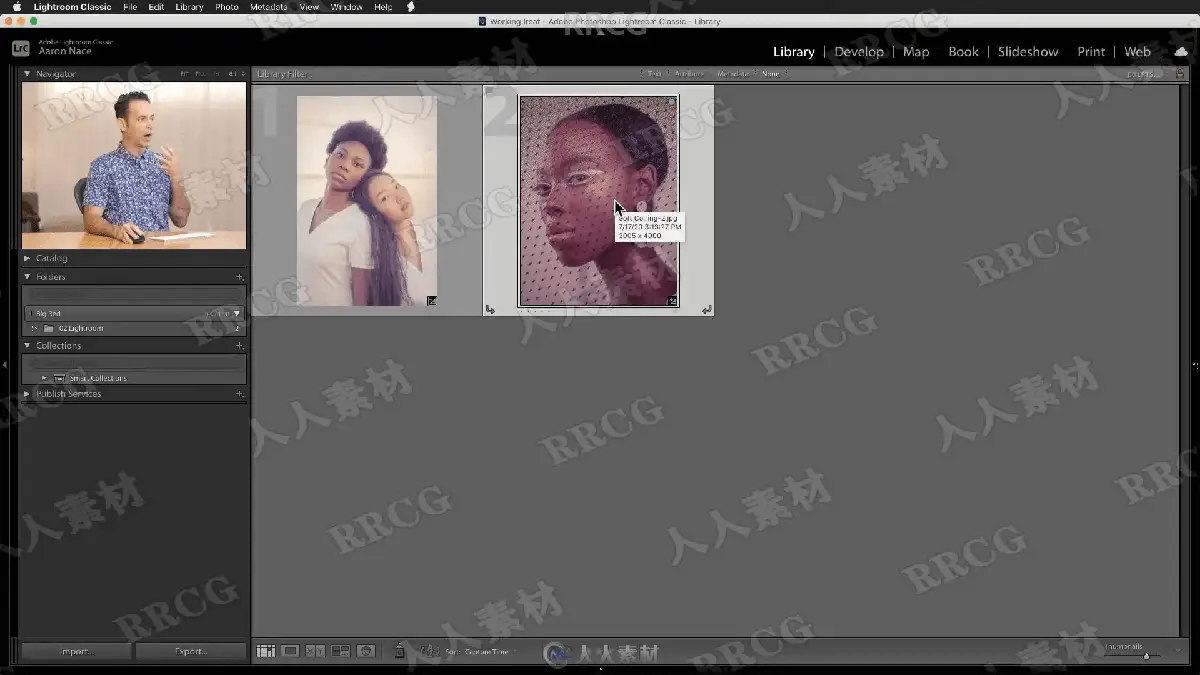Click the second photo's develop adjustments badge
The height and width of the screenshot is (675, 1200).
pyautogui.click(x=672, y=300)
